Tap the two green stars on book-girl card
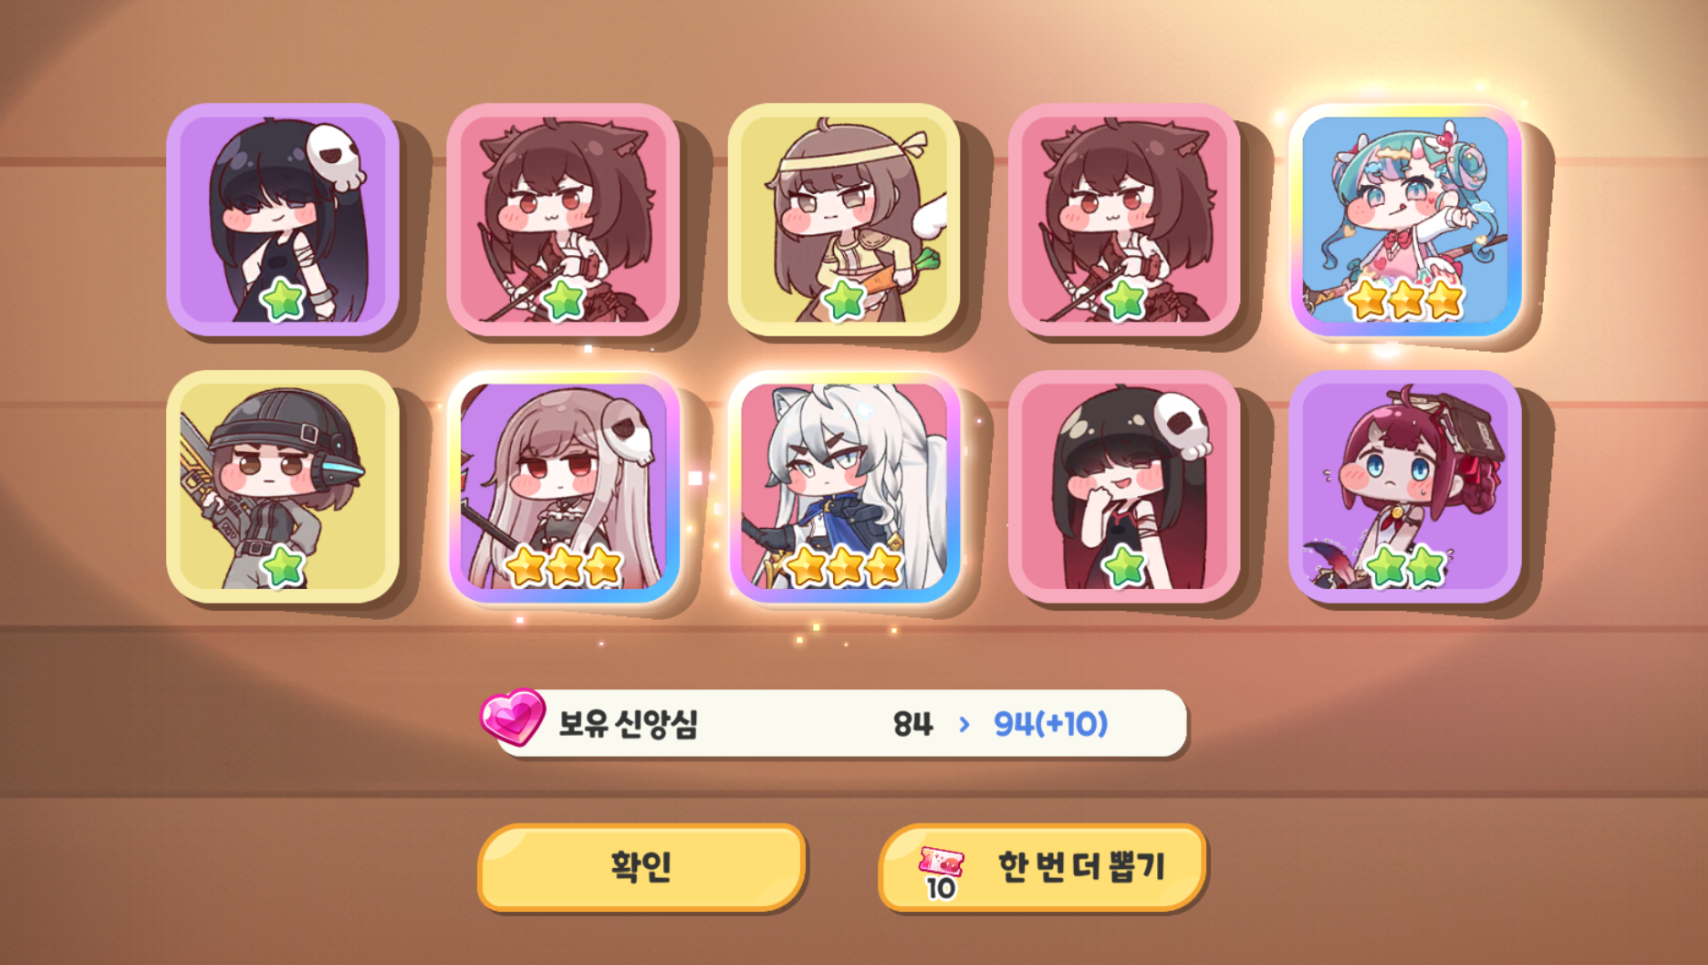 click(x=1406, y=567)
